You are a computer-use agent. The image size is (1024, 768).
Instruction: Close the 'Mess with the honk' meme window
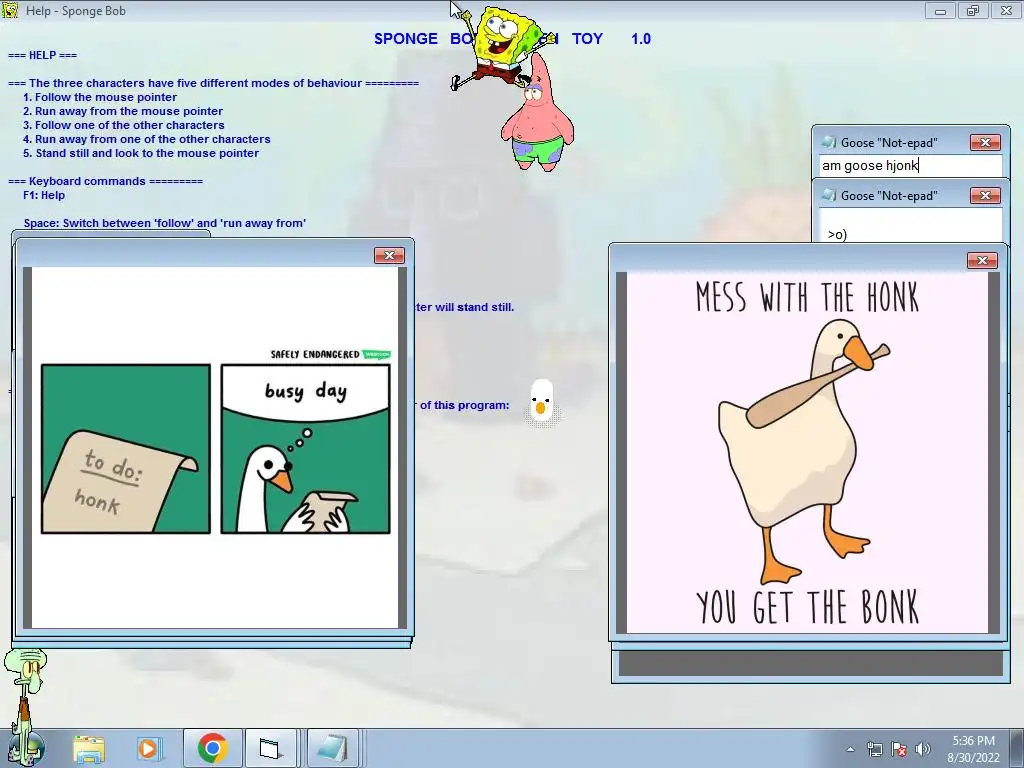[x=982, y=261]
